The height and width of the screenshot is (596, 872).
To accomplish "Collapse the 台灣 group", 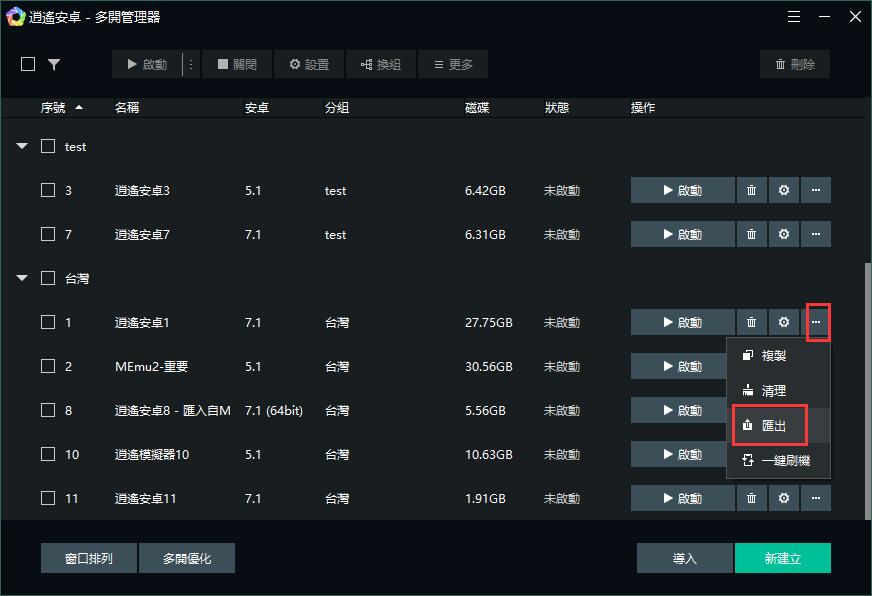I will pos(21,278).
